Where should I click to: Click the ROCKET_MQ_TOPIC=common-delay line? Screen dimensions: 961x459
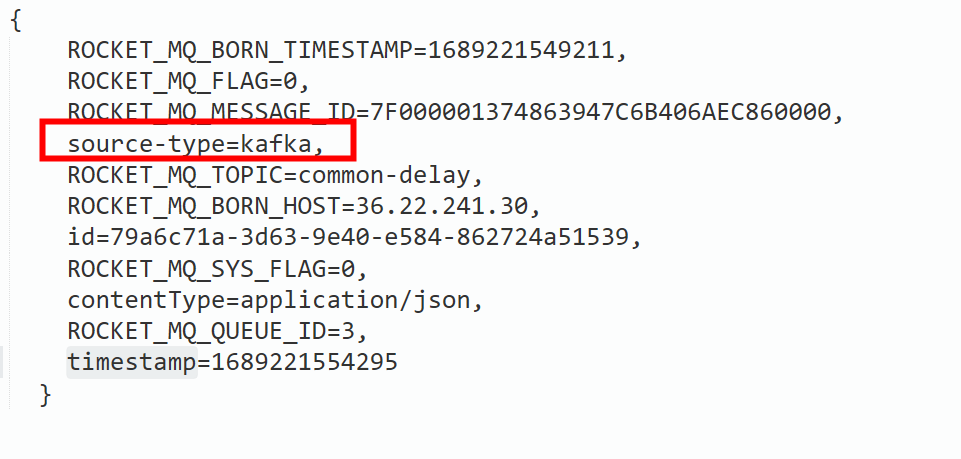click(x=276, y=175)
